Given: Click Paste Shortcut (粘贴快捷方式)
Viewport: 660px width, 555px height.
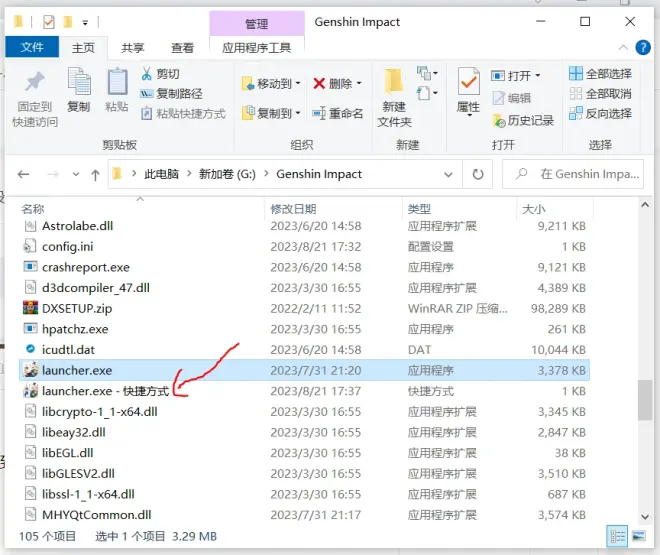Looking at the screenshot, I should tap(183, 114).
